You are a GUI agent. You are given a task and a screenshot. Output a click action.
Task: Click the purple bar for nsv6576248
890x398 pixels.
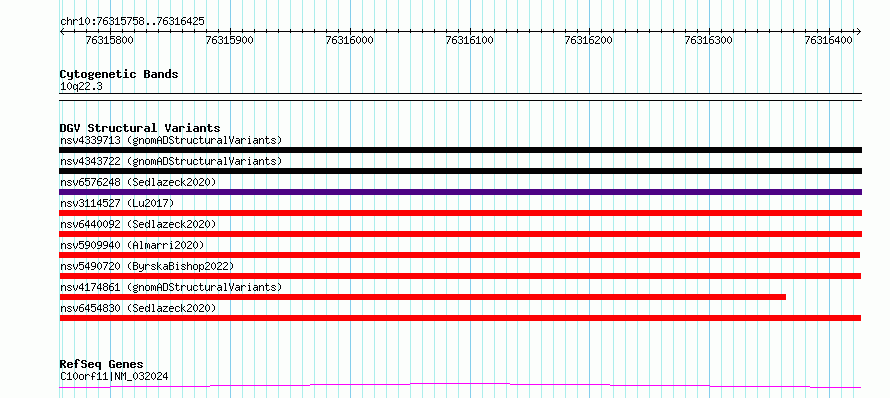(460, 192)
